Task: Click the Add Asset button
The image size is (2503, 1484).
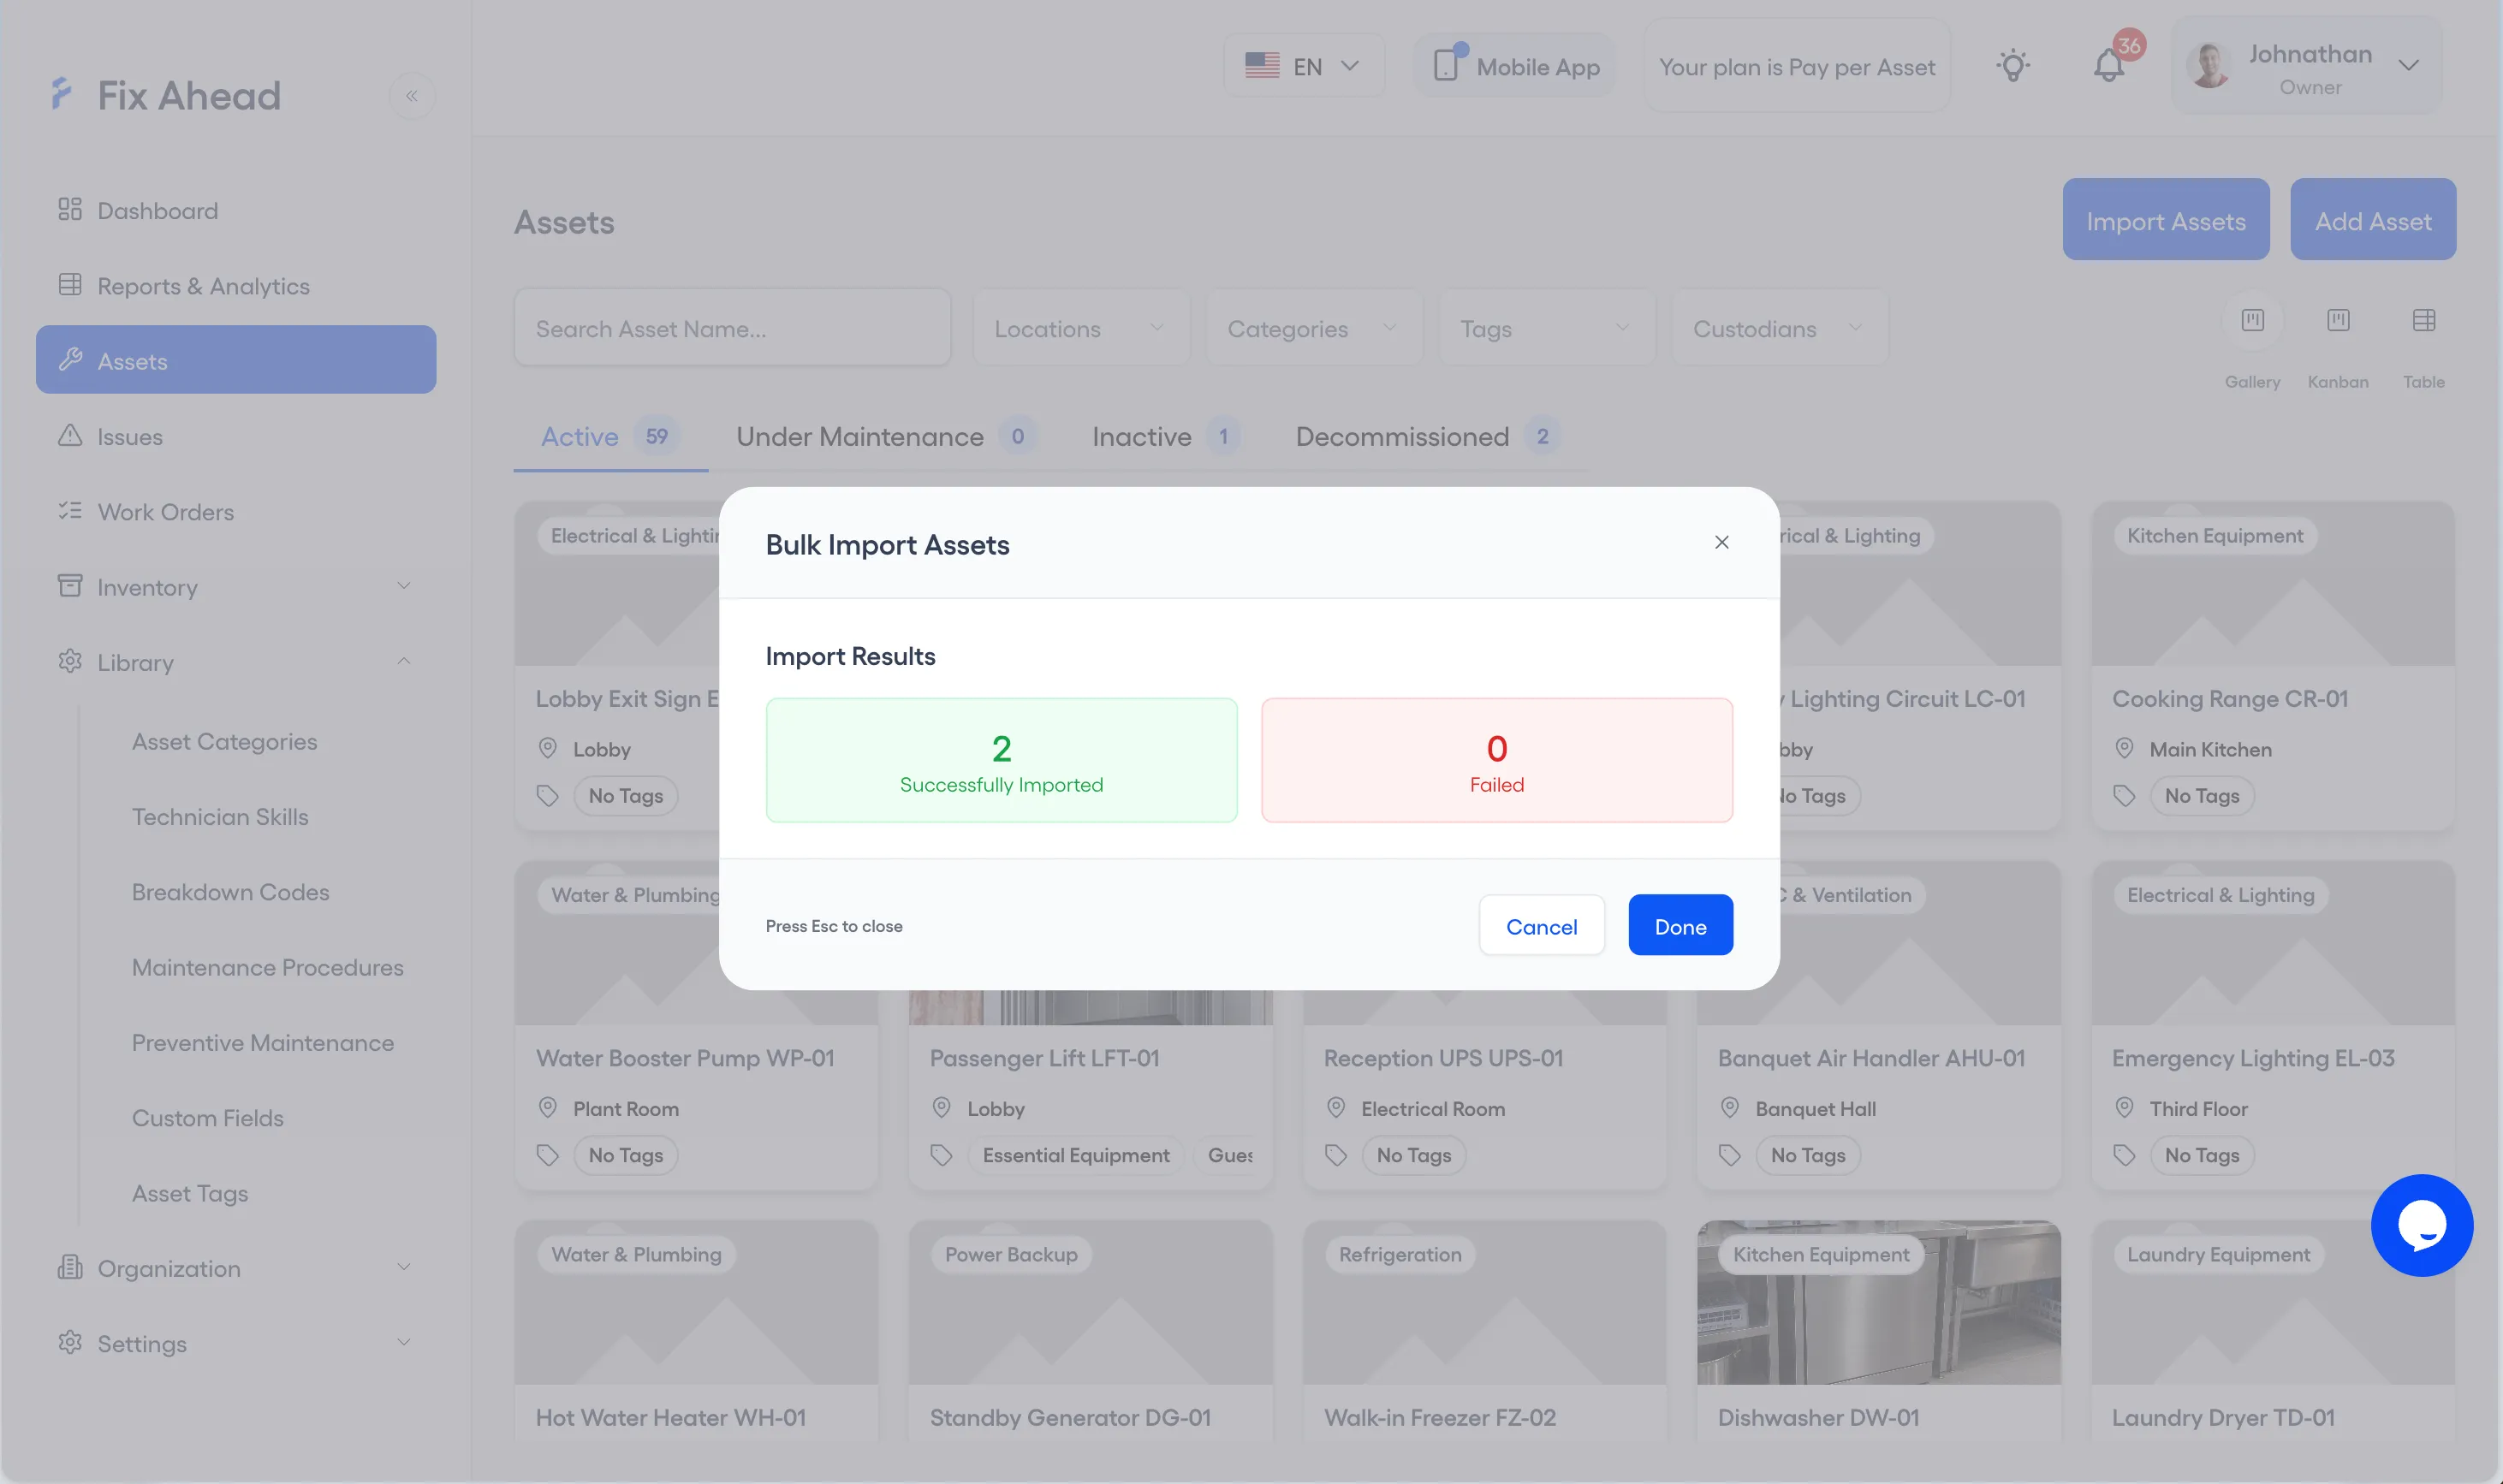Action: pos(2372,220)
